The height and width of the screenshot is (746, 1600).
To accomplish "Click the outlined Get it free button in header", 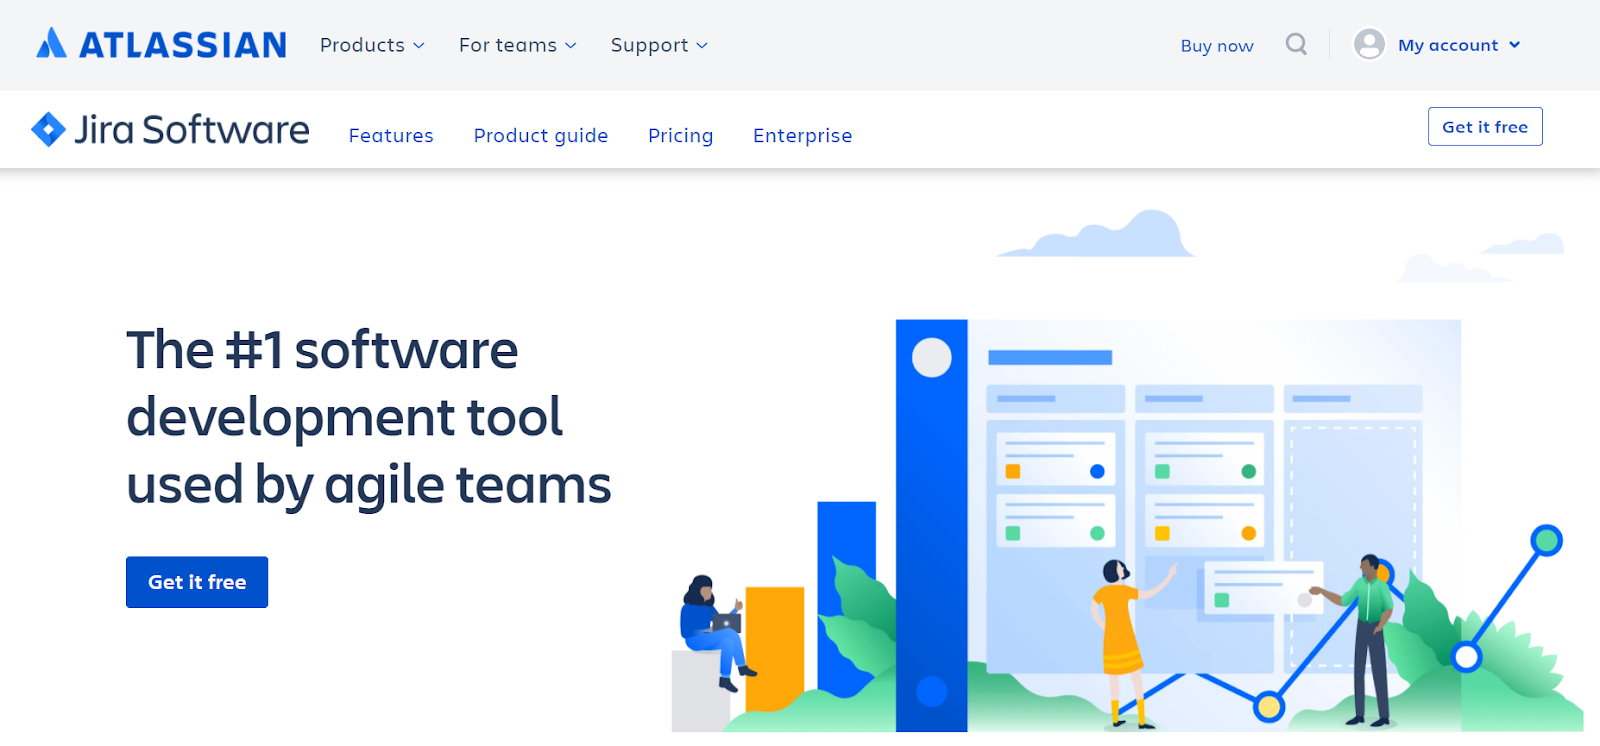I will pos(1485,127).
